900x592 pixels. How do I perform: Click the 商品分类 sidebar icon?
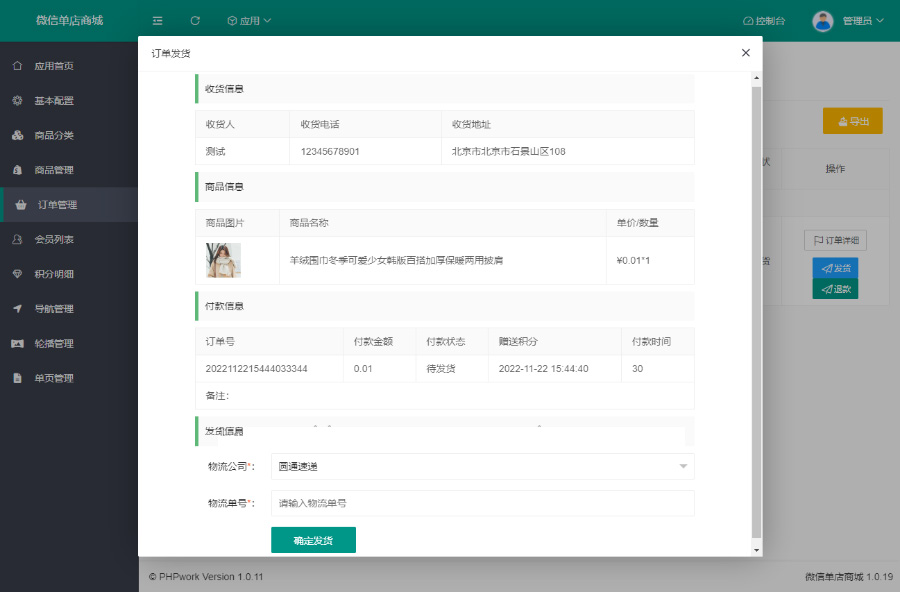point(17,135)
